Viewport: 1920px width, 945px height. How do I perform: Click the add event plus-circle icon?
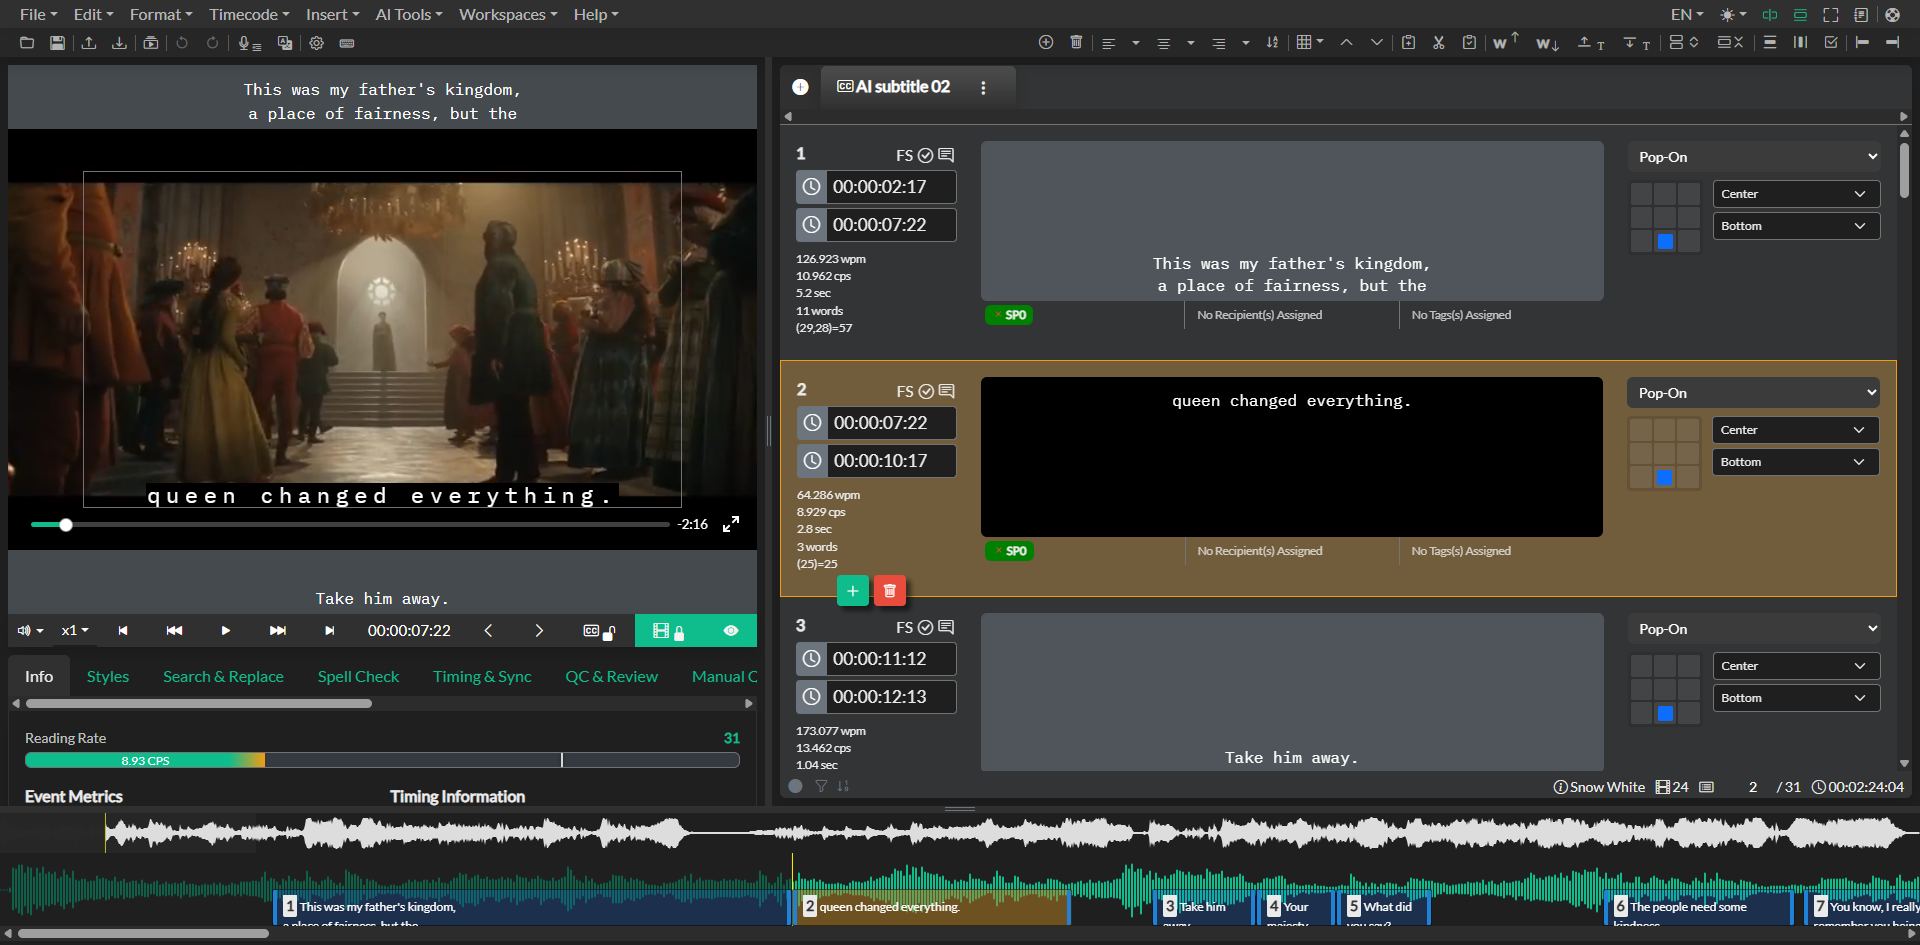pos(1046,42)
